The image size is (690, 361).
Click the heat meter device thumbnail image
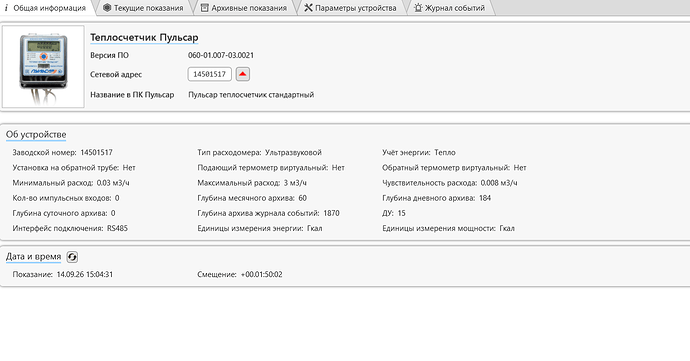pos(43,66)
